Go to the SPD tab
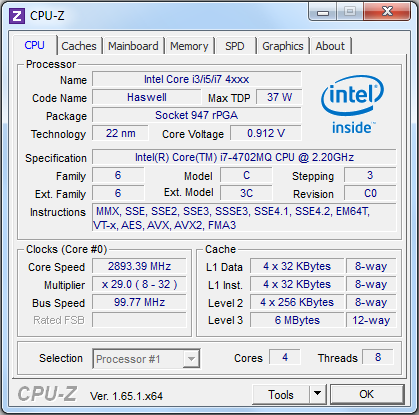The height and width of the screenshot is (415, 419). [x=235, y=46]
